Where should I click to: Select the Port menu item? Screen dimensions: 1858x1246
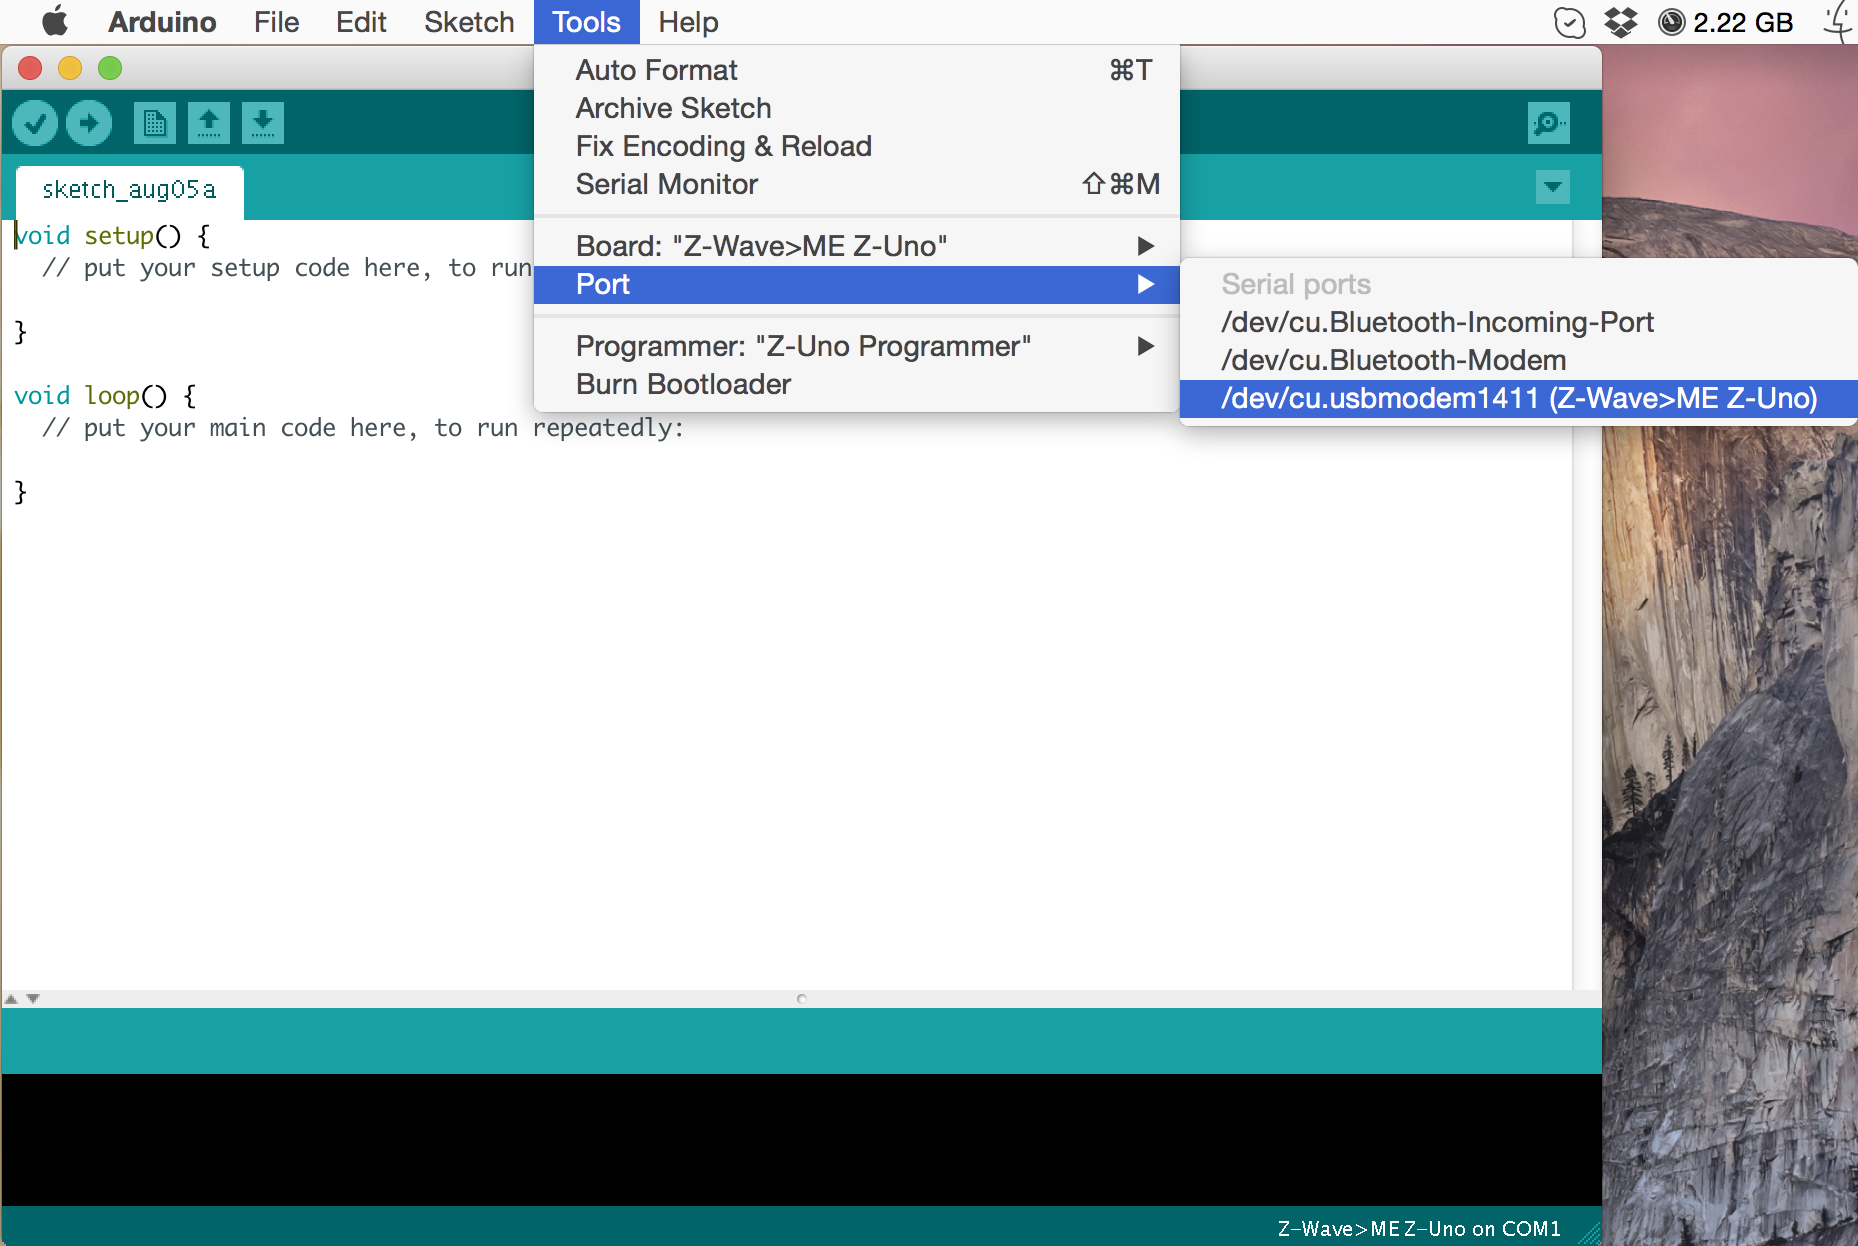click(857, 284)
